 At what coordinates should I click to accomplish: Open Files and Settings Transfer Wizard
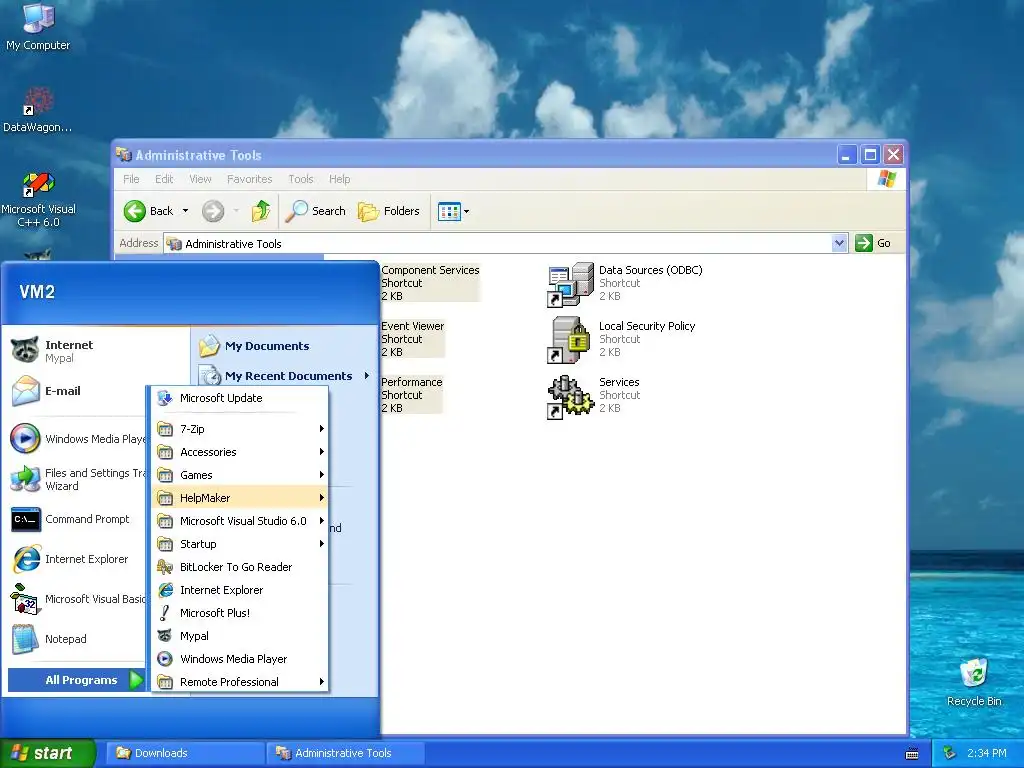[x=78, y=479]
